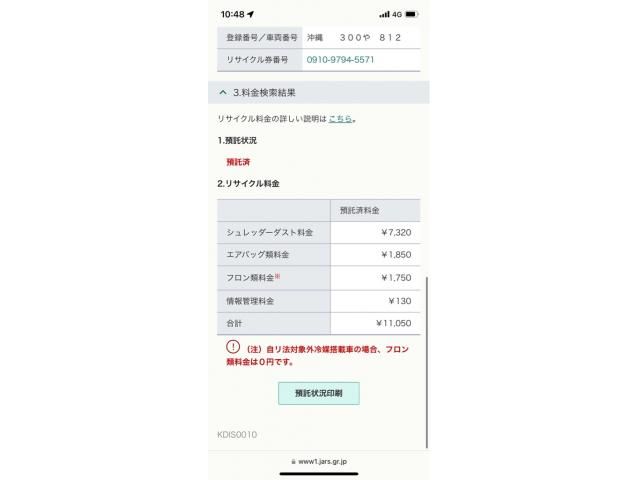The width and height of the screenshot is (640, 480).
Task: Open recycle ticket number 0910-9794-5571 link
Action: pyautogui.click(x=340, y=60)
